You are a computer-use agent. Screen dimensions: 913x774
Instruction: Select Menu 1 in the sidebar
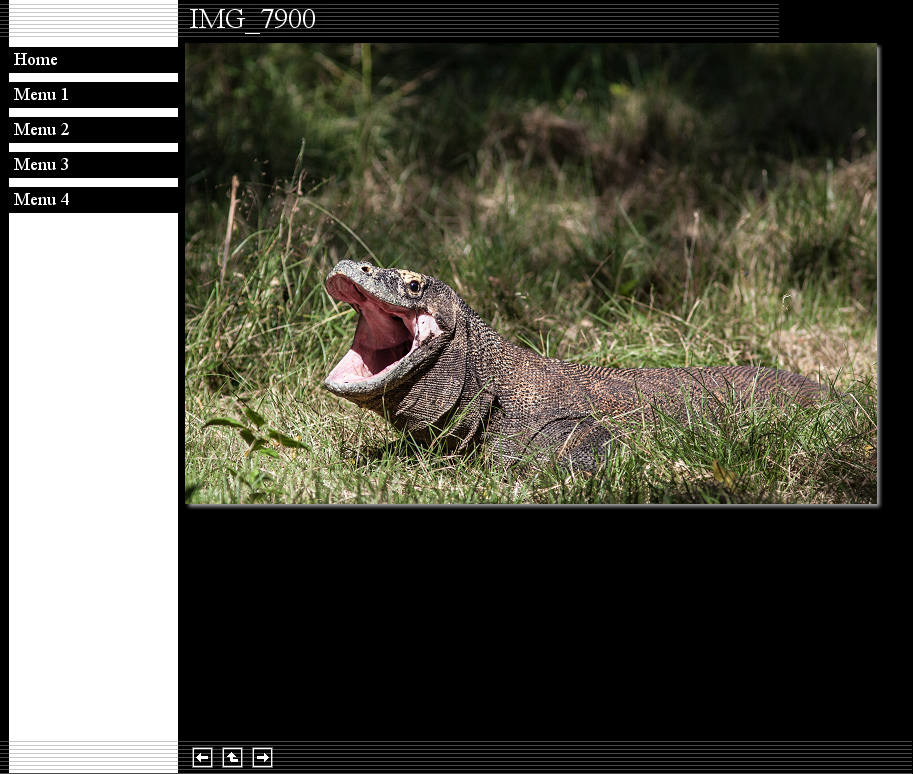tap(41, 95)
